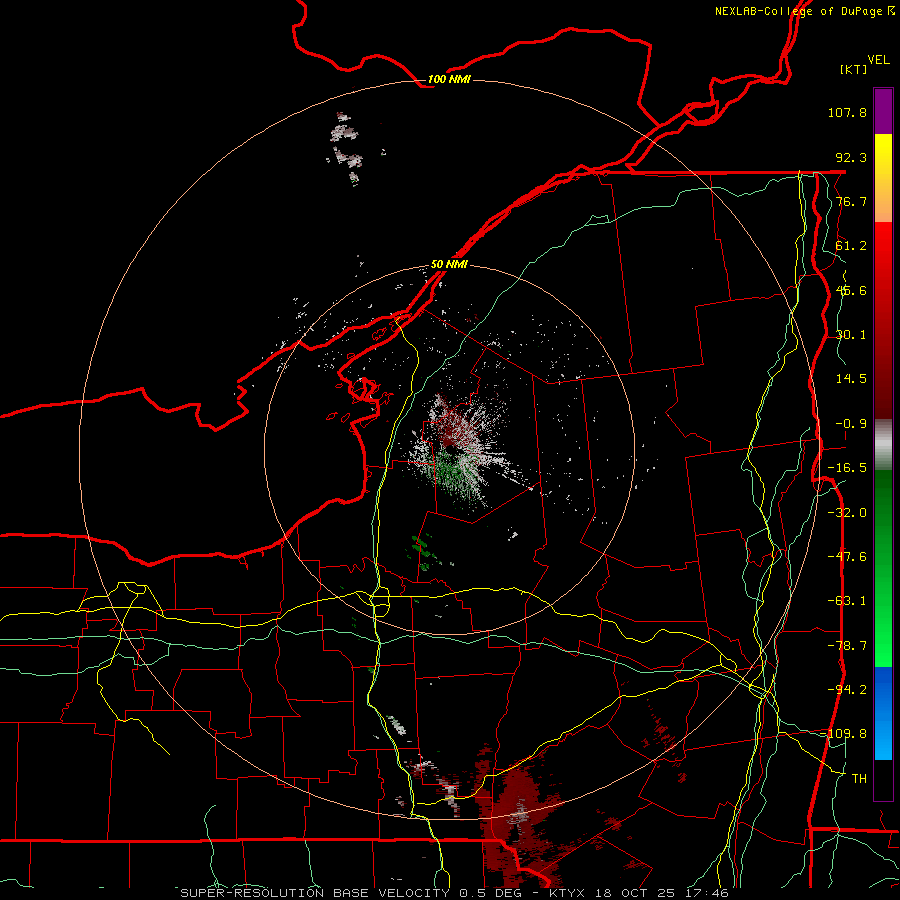Click the yellow-orange segment of the color bar
Screen dimensions: 900x900
(x=883, y=178)
